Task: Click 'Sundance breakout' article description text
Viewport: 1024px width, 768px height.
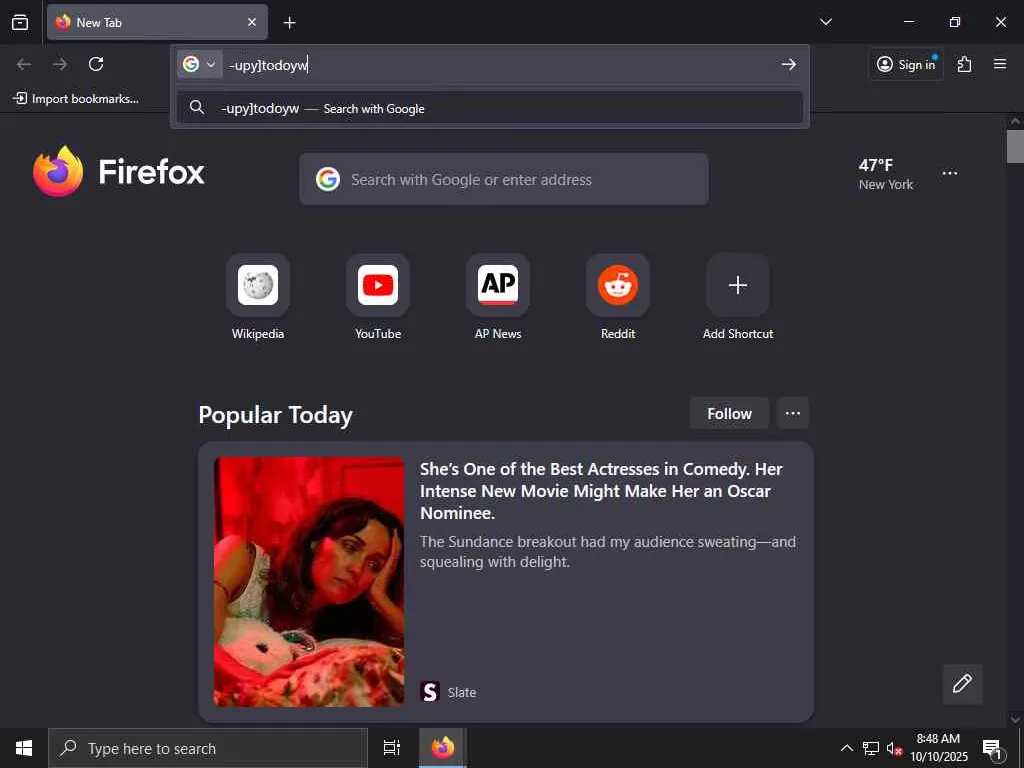Action: [x=607, y=552]
